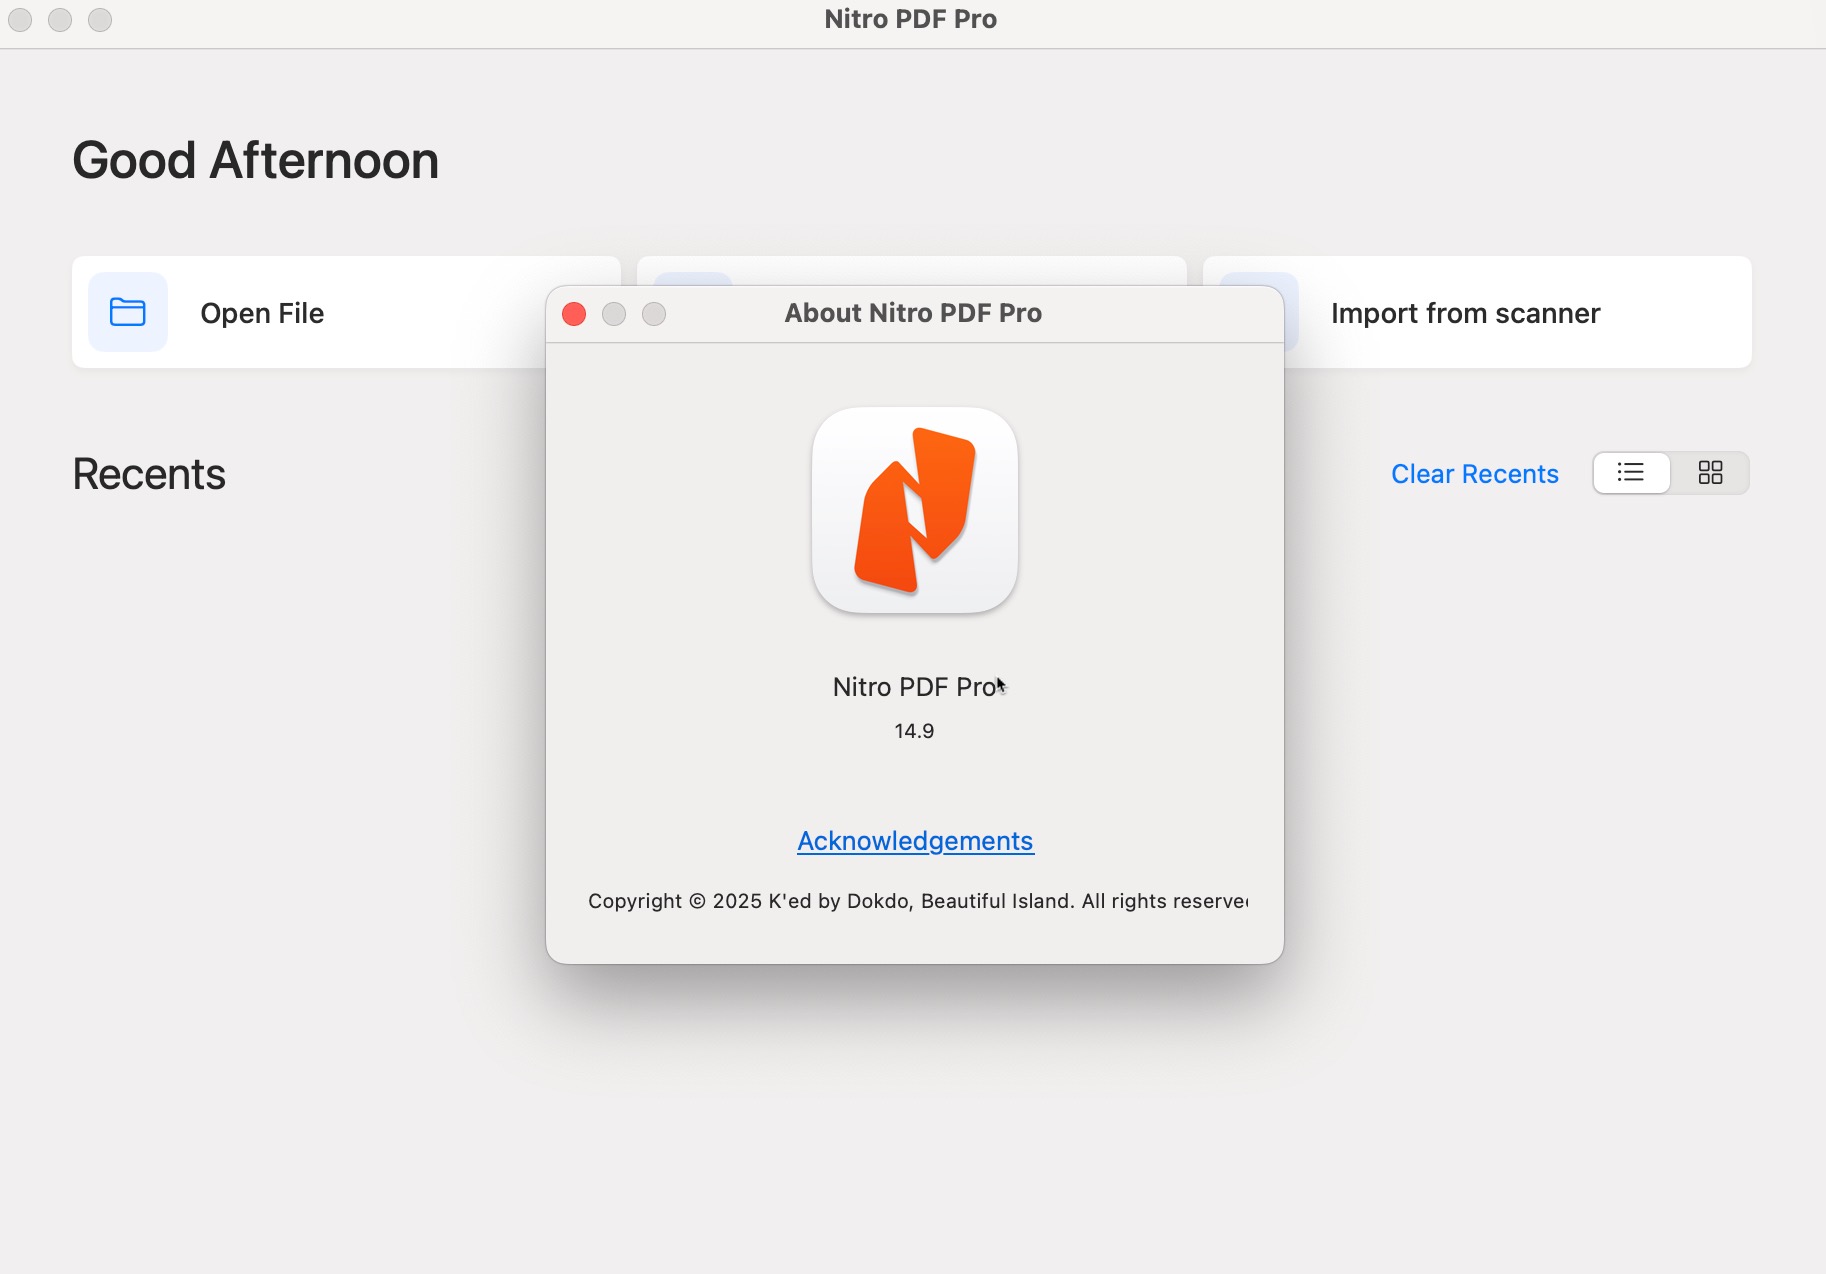Close the About Nitro PDF Pro dialog
Screen dimensions: 1826x1274
[x=574, y=314]
